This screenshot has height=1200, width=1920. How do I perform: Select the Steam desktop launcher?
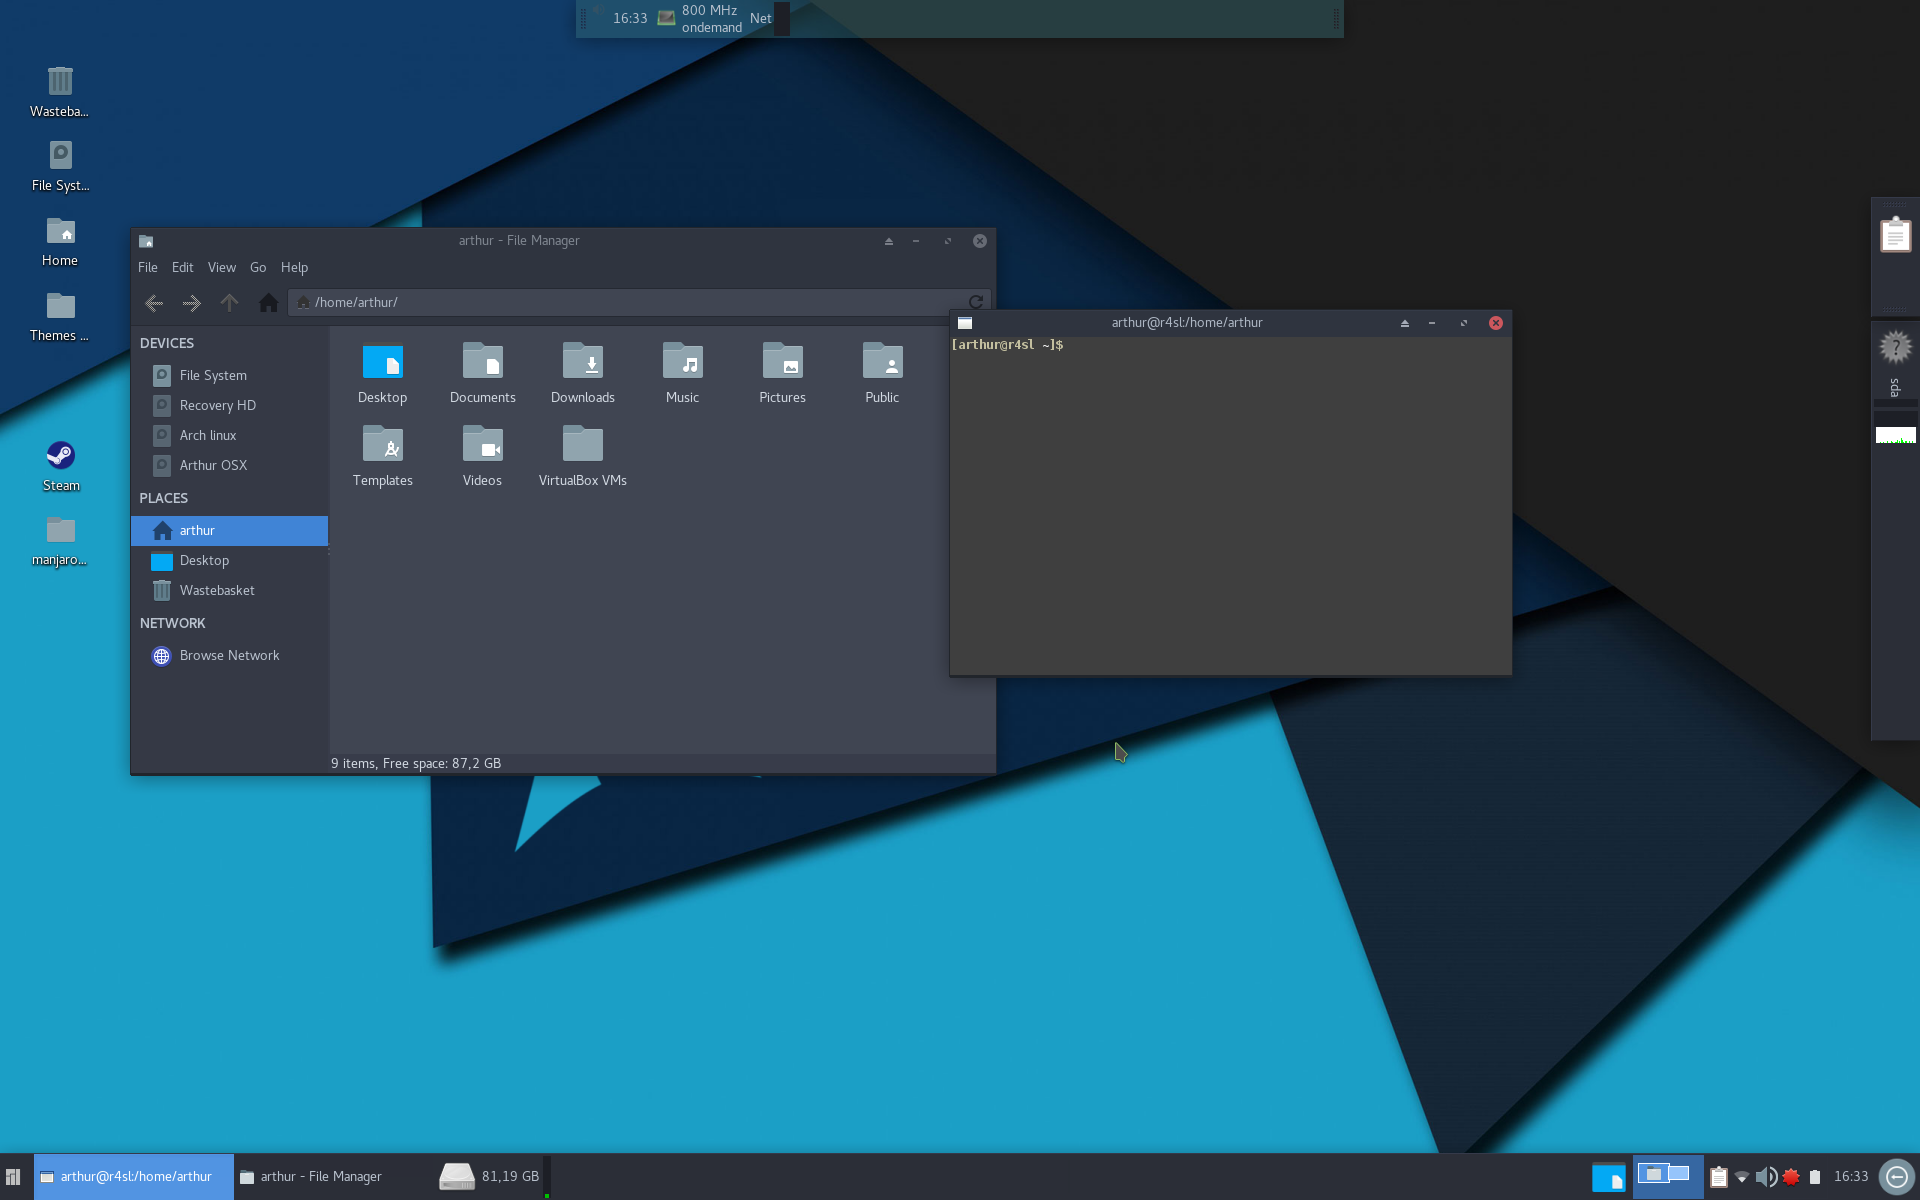tap(60, 466)
